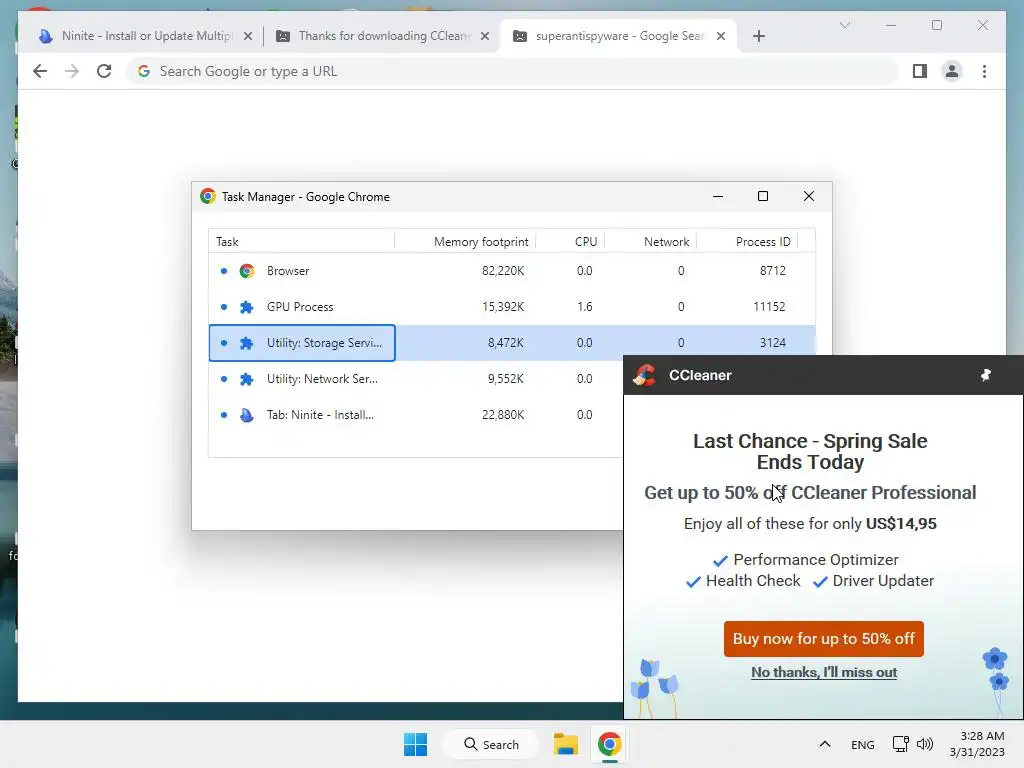
Task: Select the Tab: Ninite process row
Action: (x=417, y=414)
